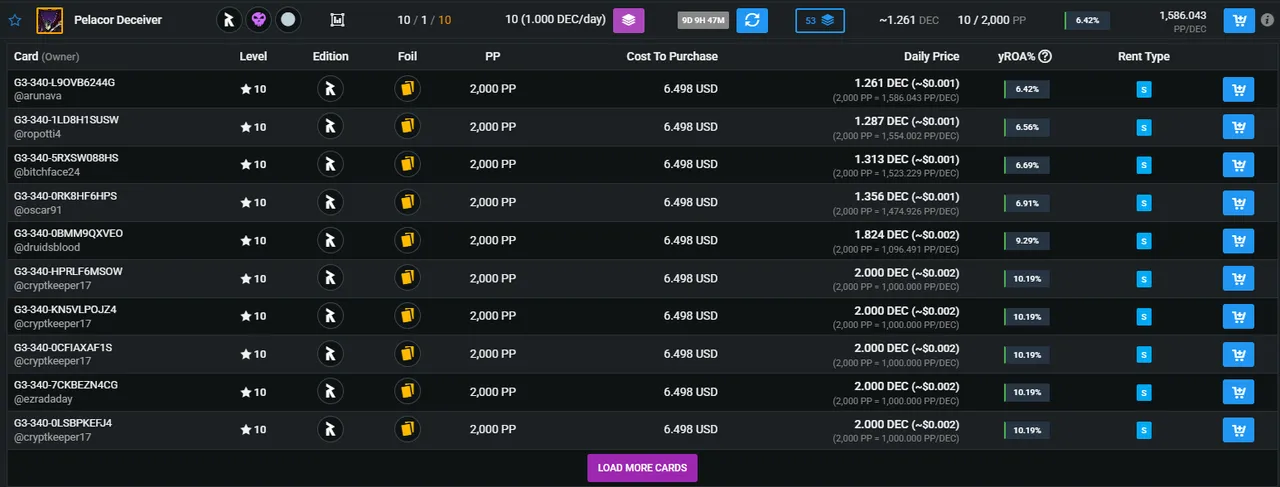
Task: Sort the table by the Daily Price column
Action: tap(931, 57)
